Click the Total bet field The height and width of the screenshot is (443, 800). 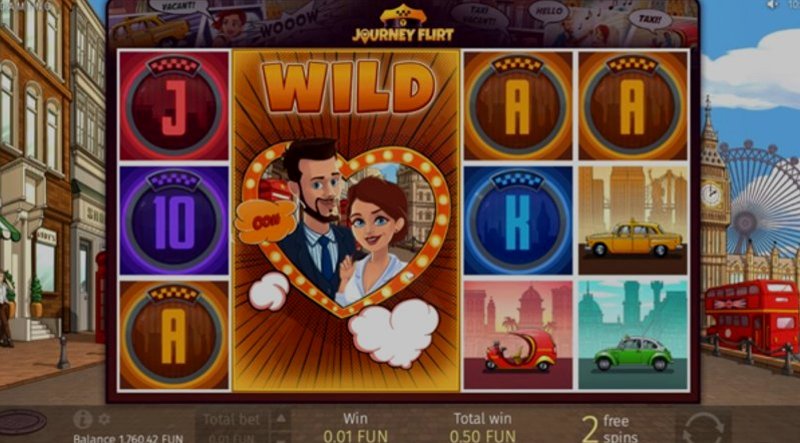(x=232, y=427)
